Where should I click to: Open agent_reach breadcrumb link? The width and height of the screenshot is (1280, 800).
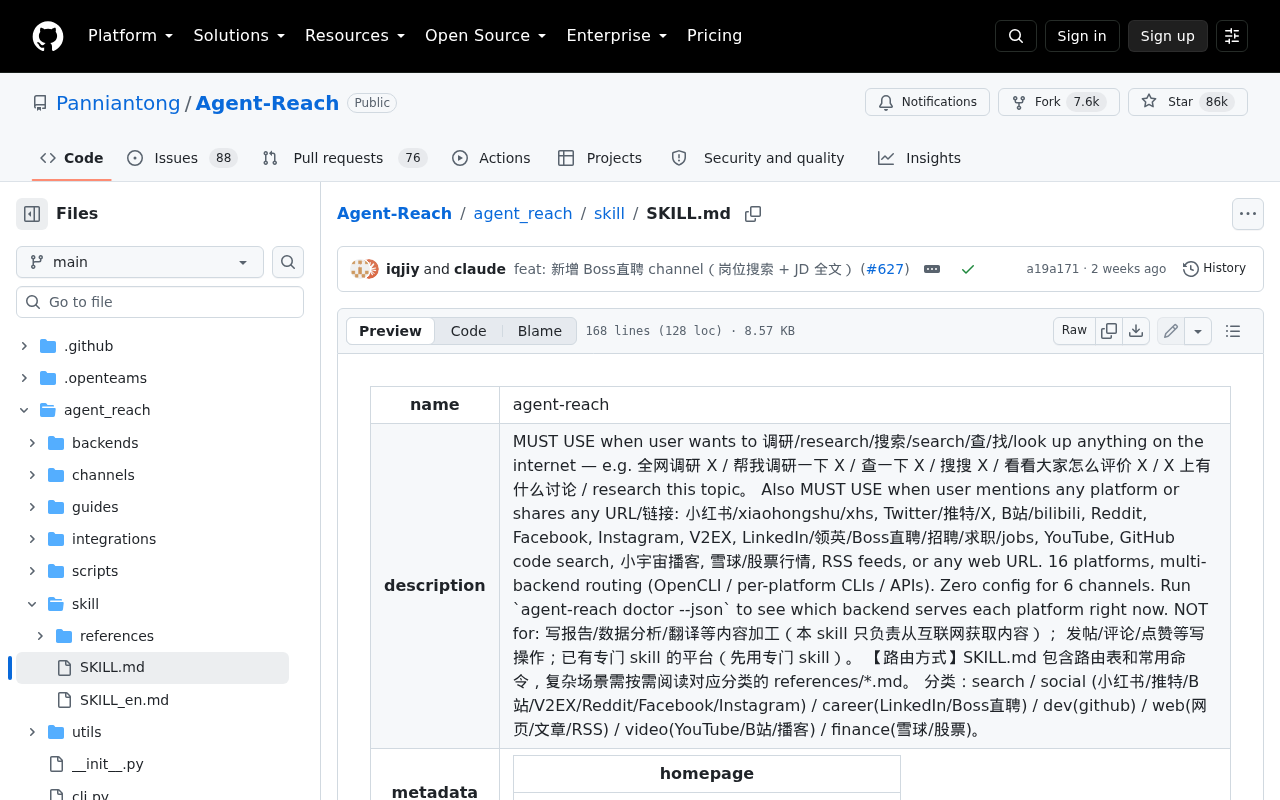coord(523,214)
